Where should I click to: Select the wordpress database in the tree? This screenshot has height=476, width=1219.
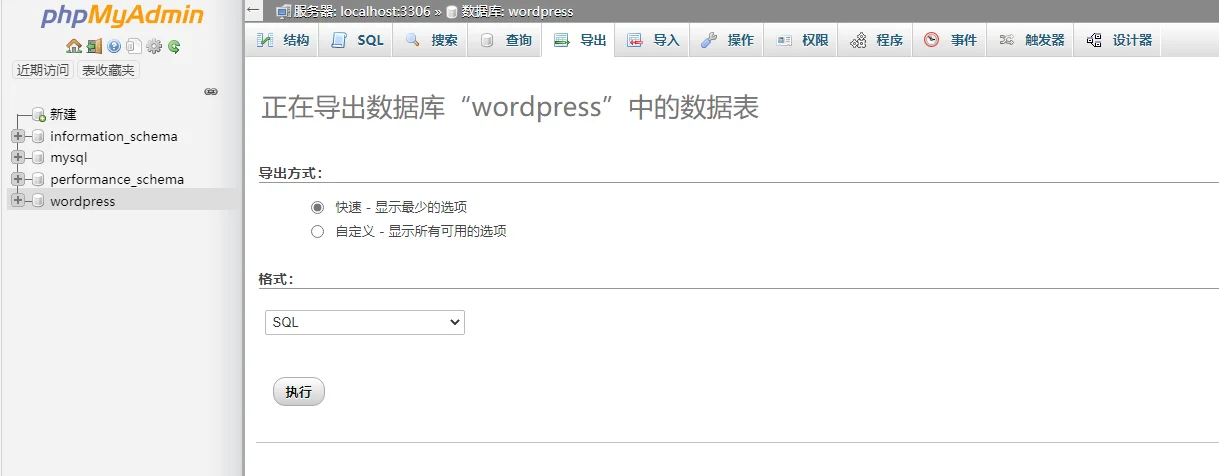point(82,201)
